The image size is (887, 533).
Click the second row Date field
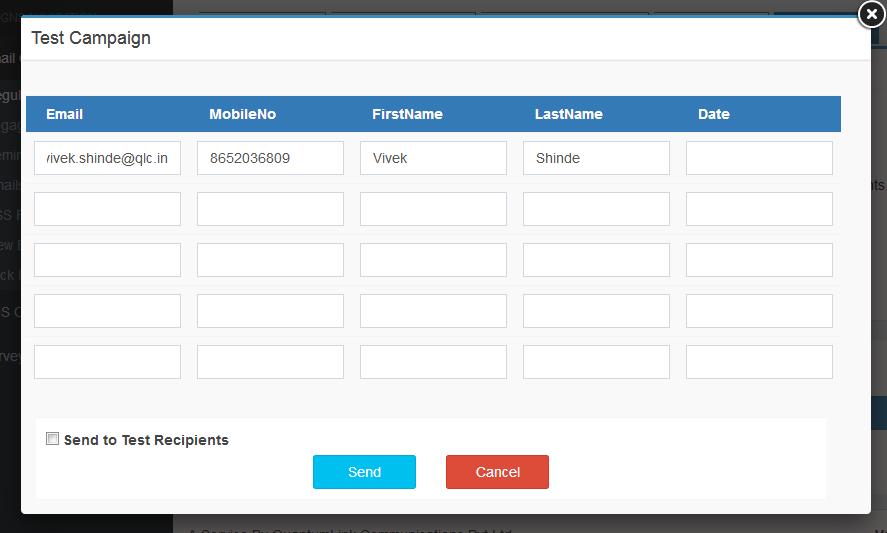pyautogui.click(x=759, y=209)
